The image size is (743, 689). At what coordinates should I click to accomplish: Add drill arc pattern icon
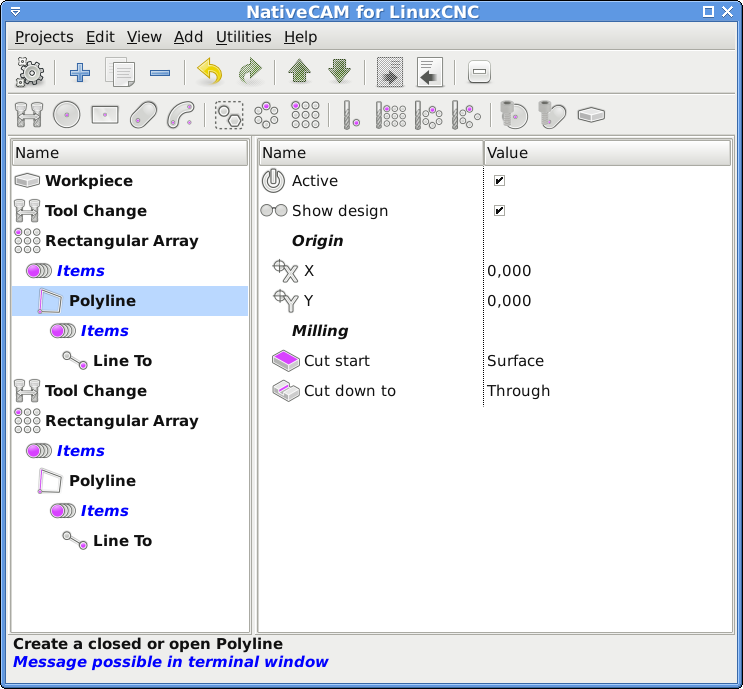(x=466, y=115)
